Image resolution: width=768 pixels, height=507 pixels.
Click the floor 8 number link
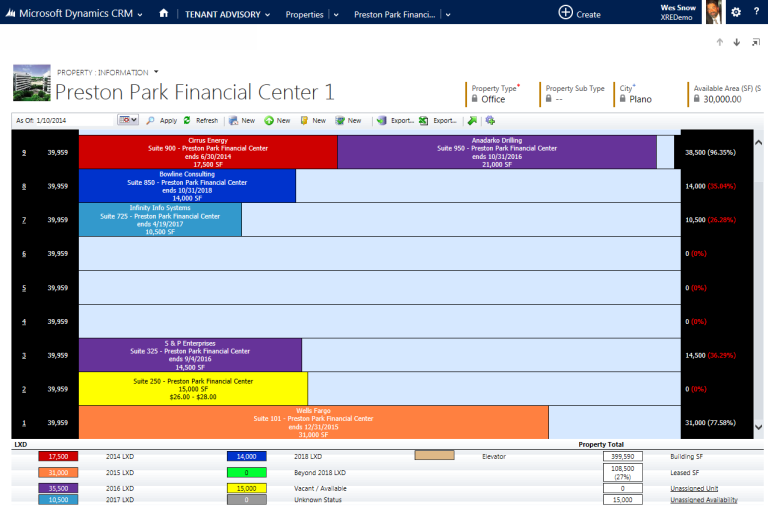[x=24, y=187]
